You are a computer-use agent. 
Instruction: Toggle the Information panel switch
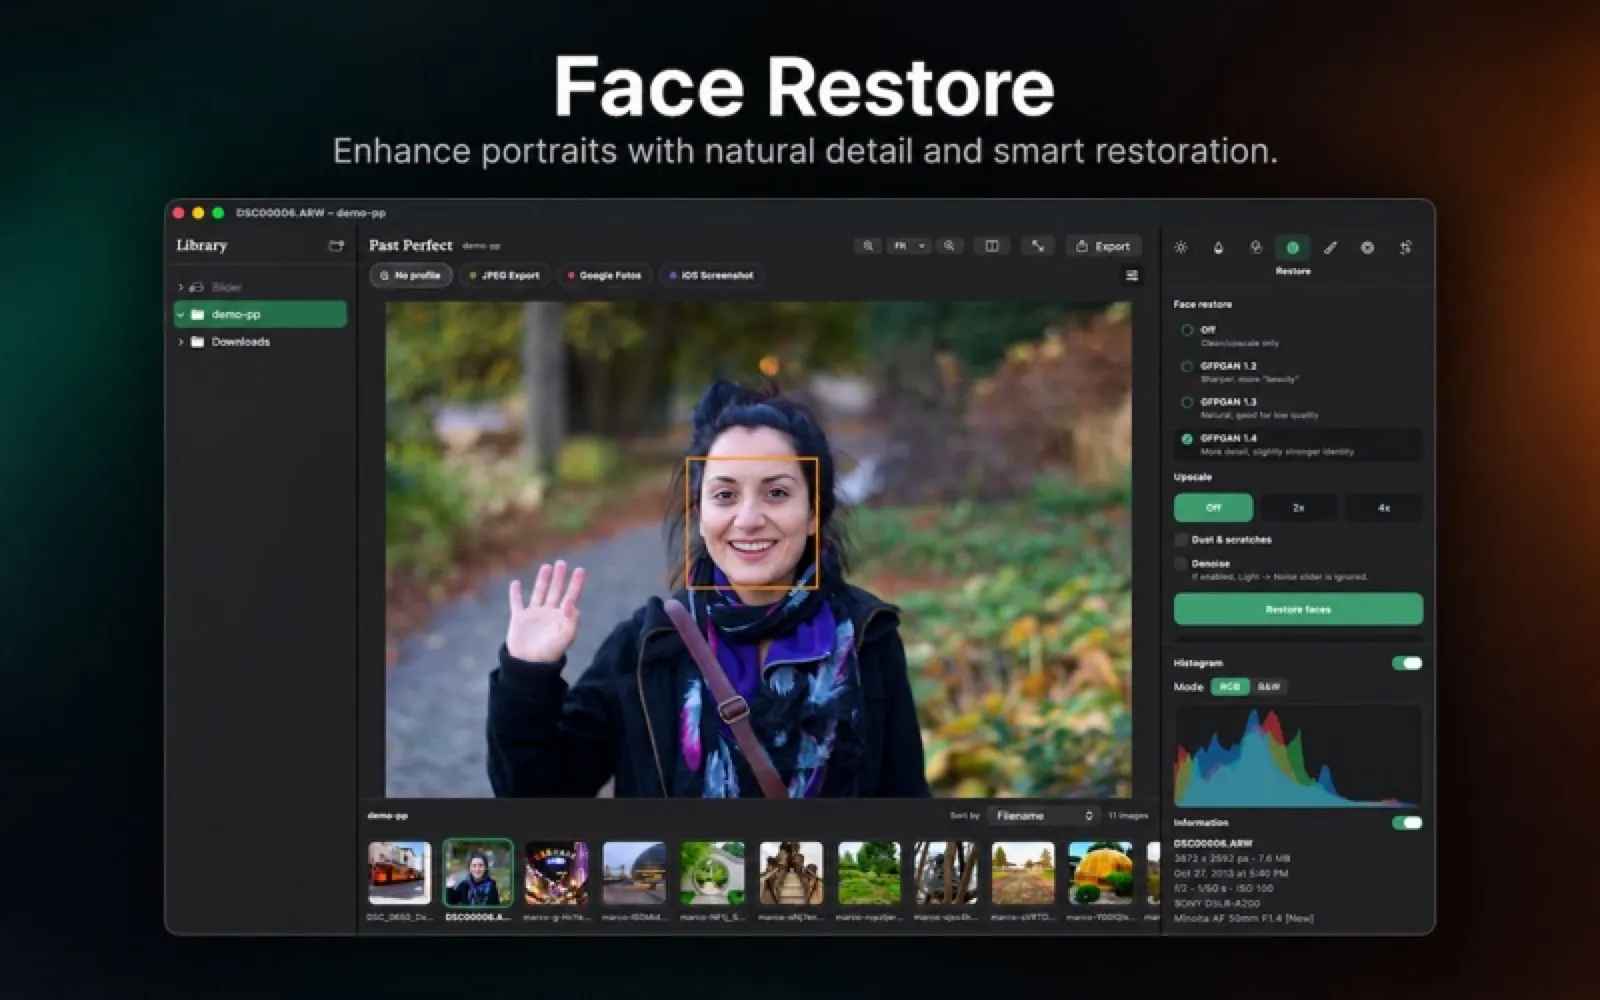1407,823
